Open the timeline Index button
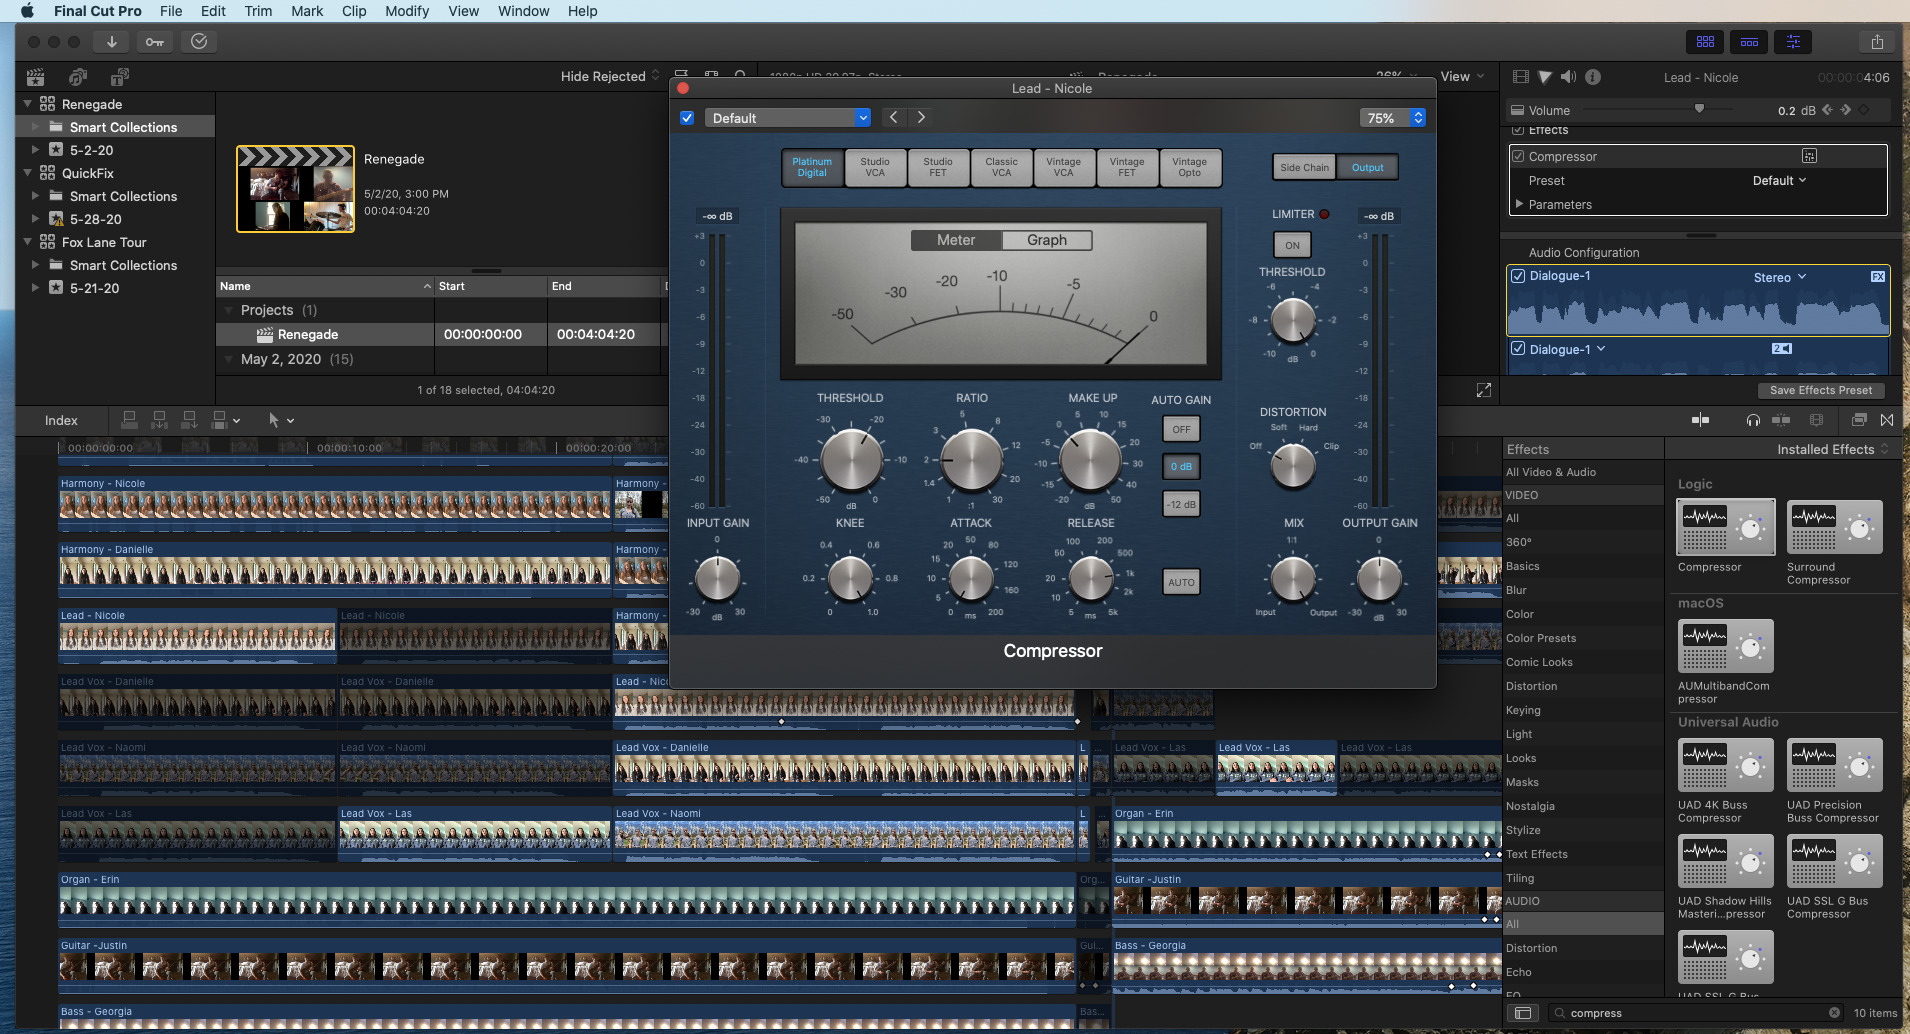The width and height of the screenshot is (1910, 1034). [61, 420]
